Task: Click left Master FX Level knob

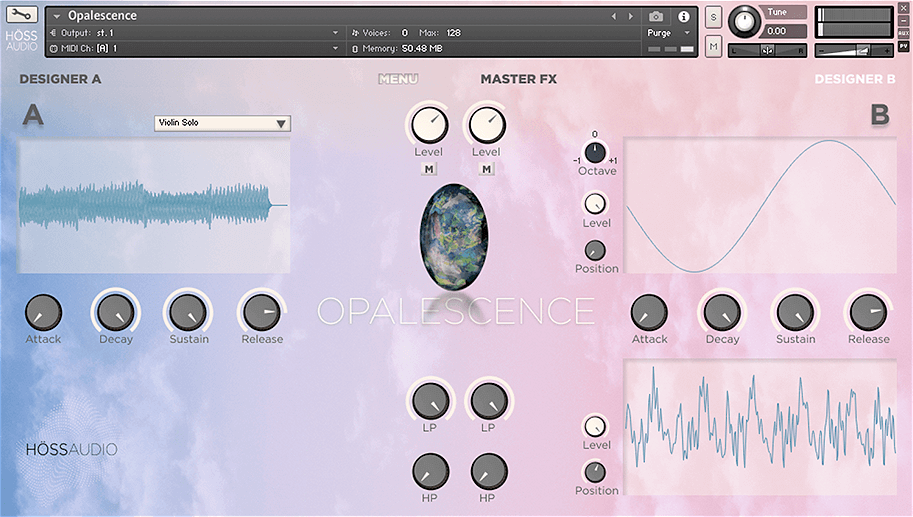Action: point(429,125)
